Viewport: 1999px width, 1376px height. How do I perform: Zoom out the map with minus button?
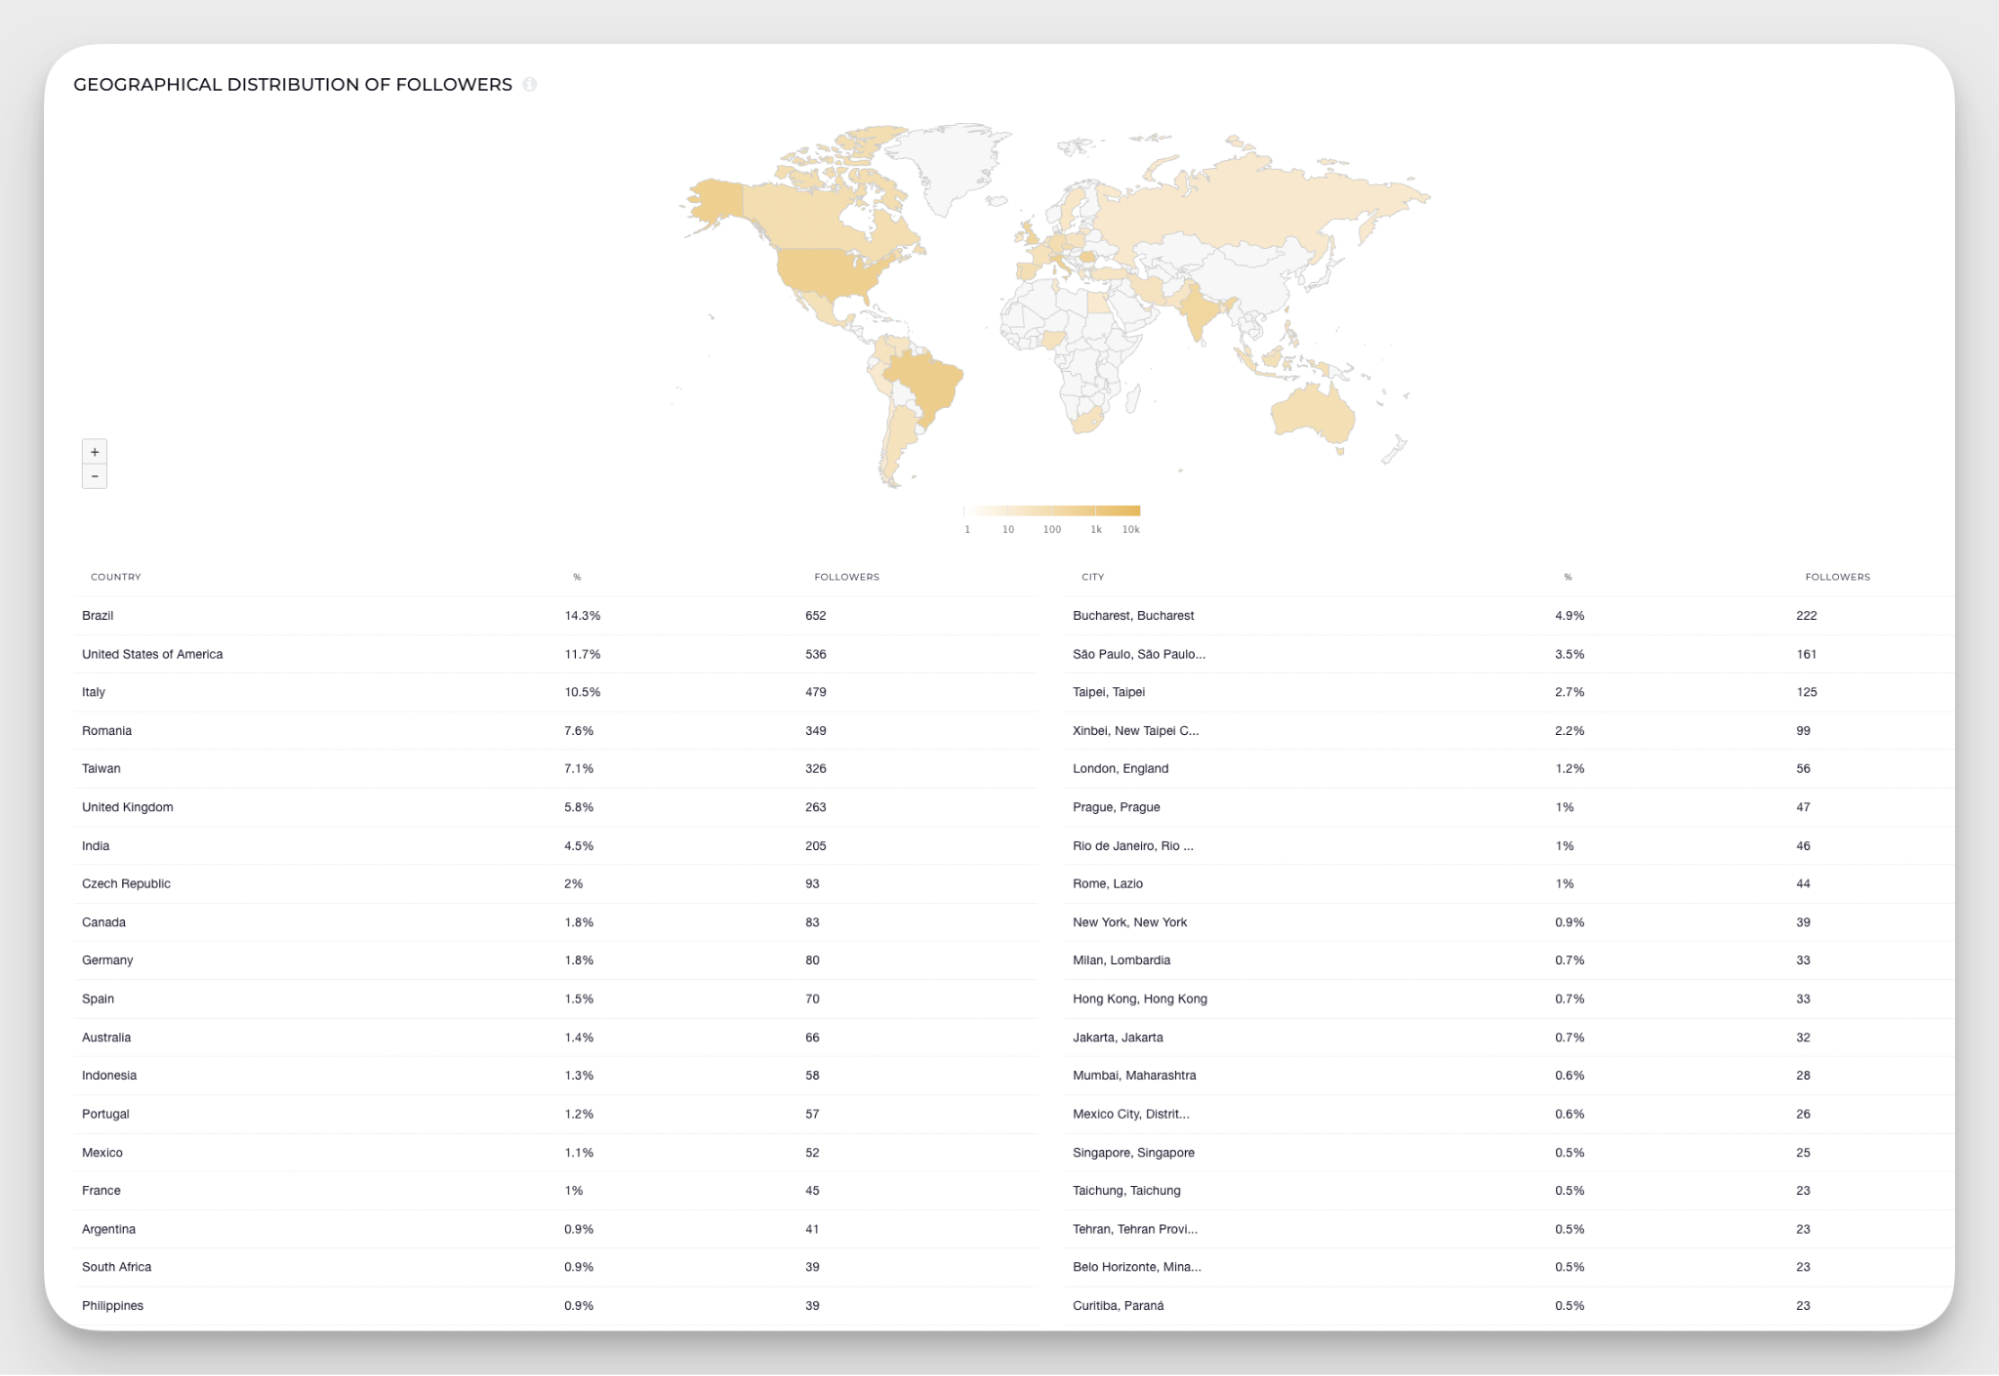pyautogui.click(x=95, y=476)
